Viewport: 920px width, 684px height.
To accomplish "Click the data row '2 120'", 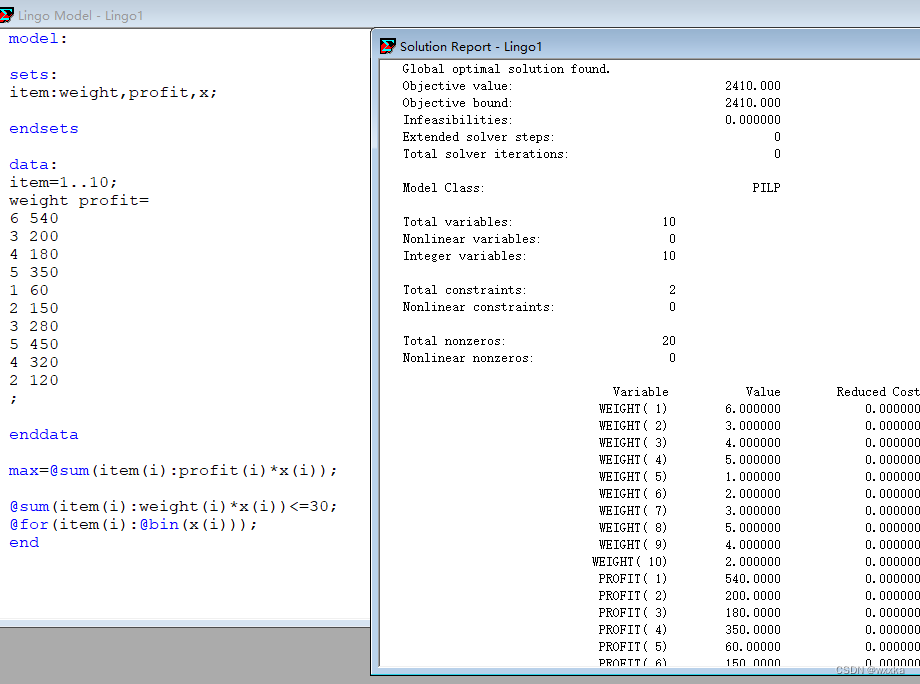I will [34, 380].
